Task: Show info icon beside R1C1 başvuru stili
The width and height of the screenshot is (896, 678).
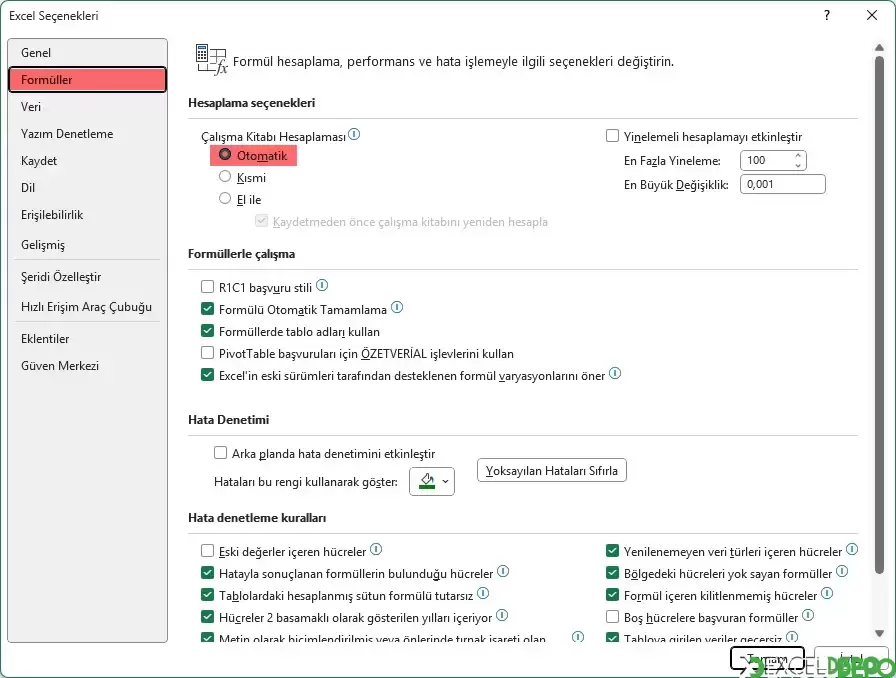Action: (x=322, y=285)
